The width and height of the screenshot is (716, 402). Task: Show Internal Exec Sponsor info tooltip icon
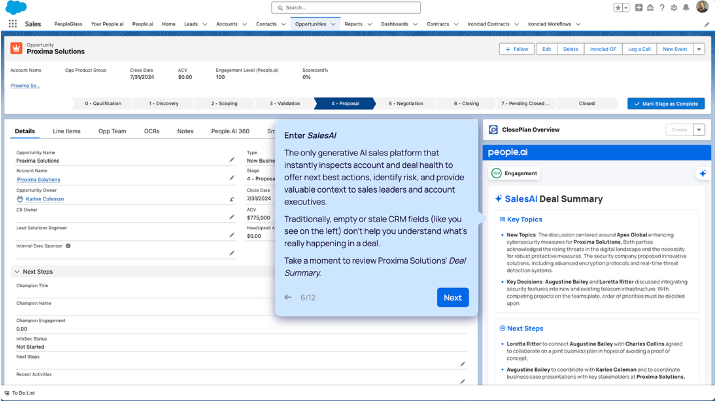tap(68, 246)
